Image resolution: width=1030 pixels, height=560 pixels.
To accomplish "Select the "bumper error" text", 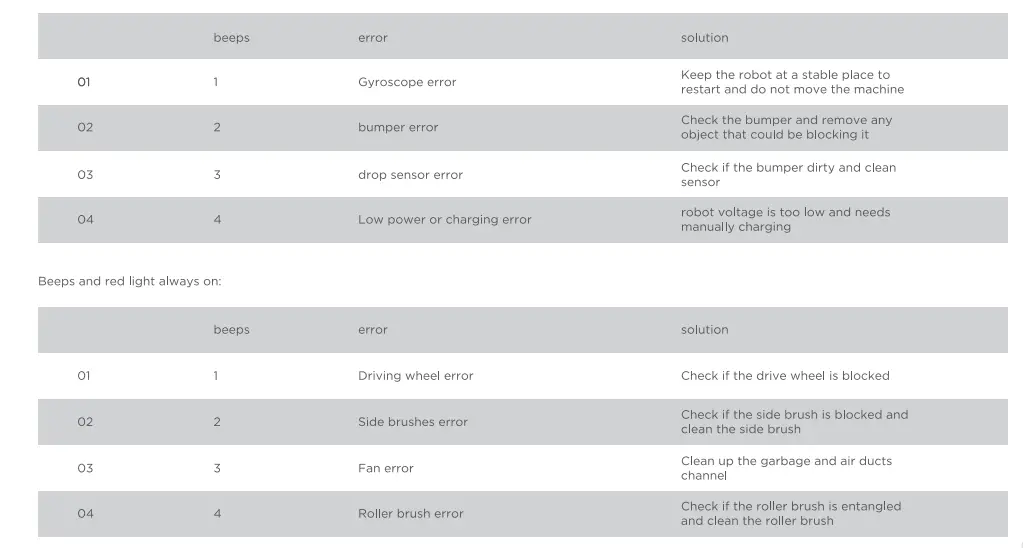I will 398,127.
